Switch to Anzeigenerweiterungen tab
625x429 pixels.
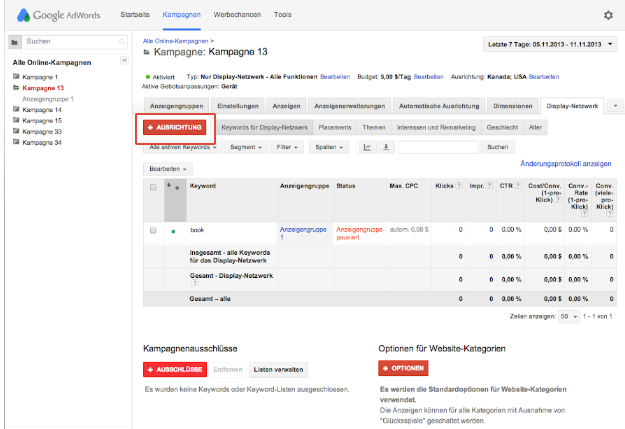[350, 106]
